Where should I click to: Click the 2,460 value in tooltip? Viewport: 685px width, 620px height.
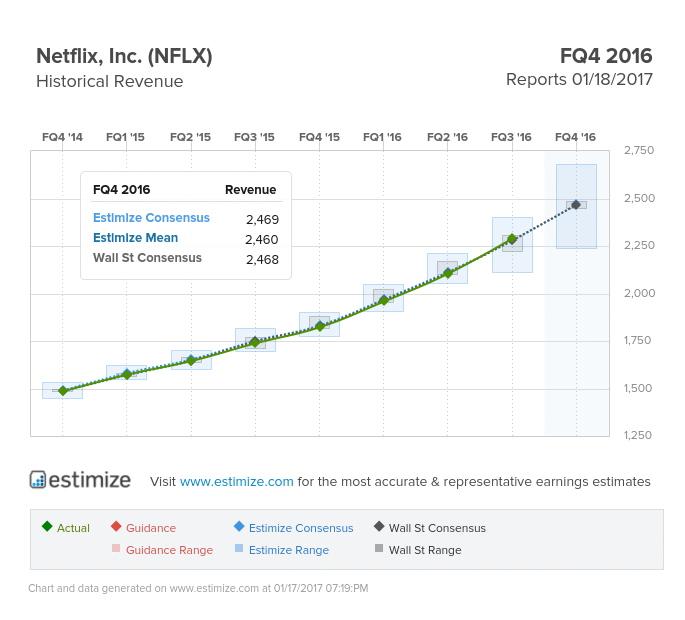tap(262, 239)
